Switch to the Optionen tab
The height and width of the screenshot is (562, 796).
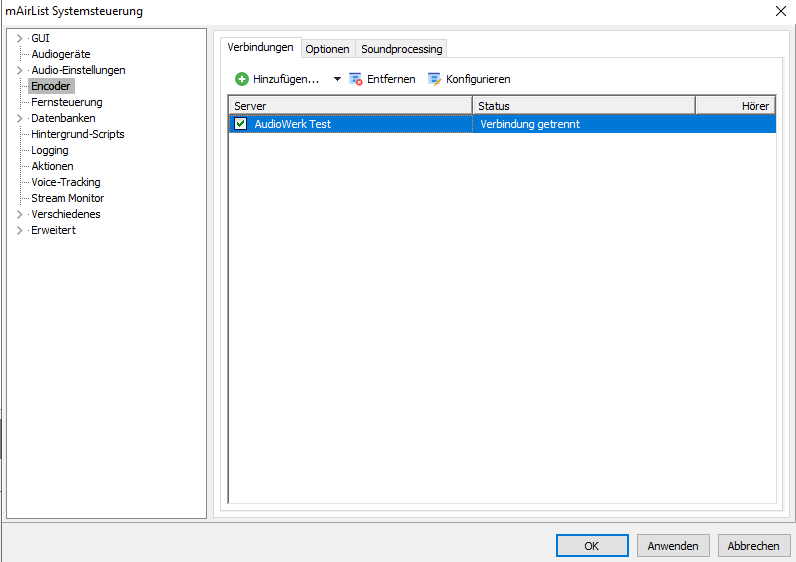coord(327,49)
